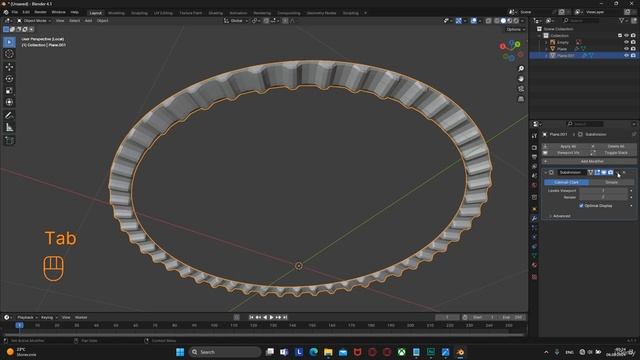The height and width of the screenshot is (360, 640).
Task: Switch to the Modeling workspace tab
Action: coord(116,13)
